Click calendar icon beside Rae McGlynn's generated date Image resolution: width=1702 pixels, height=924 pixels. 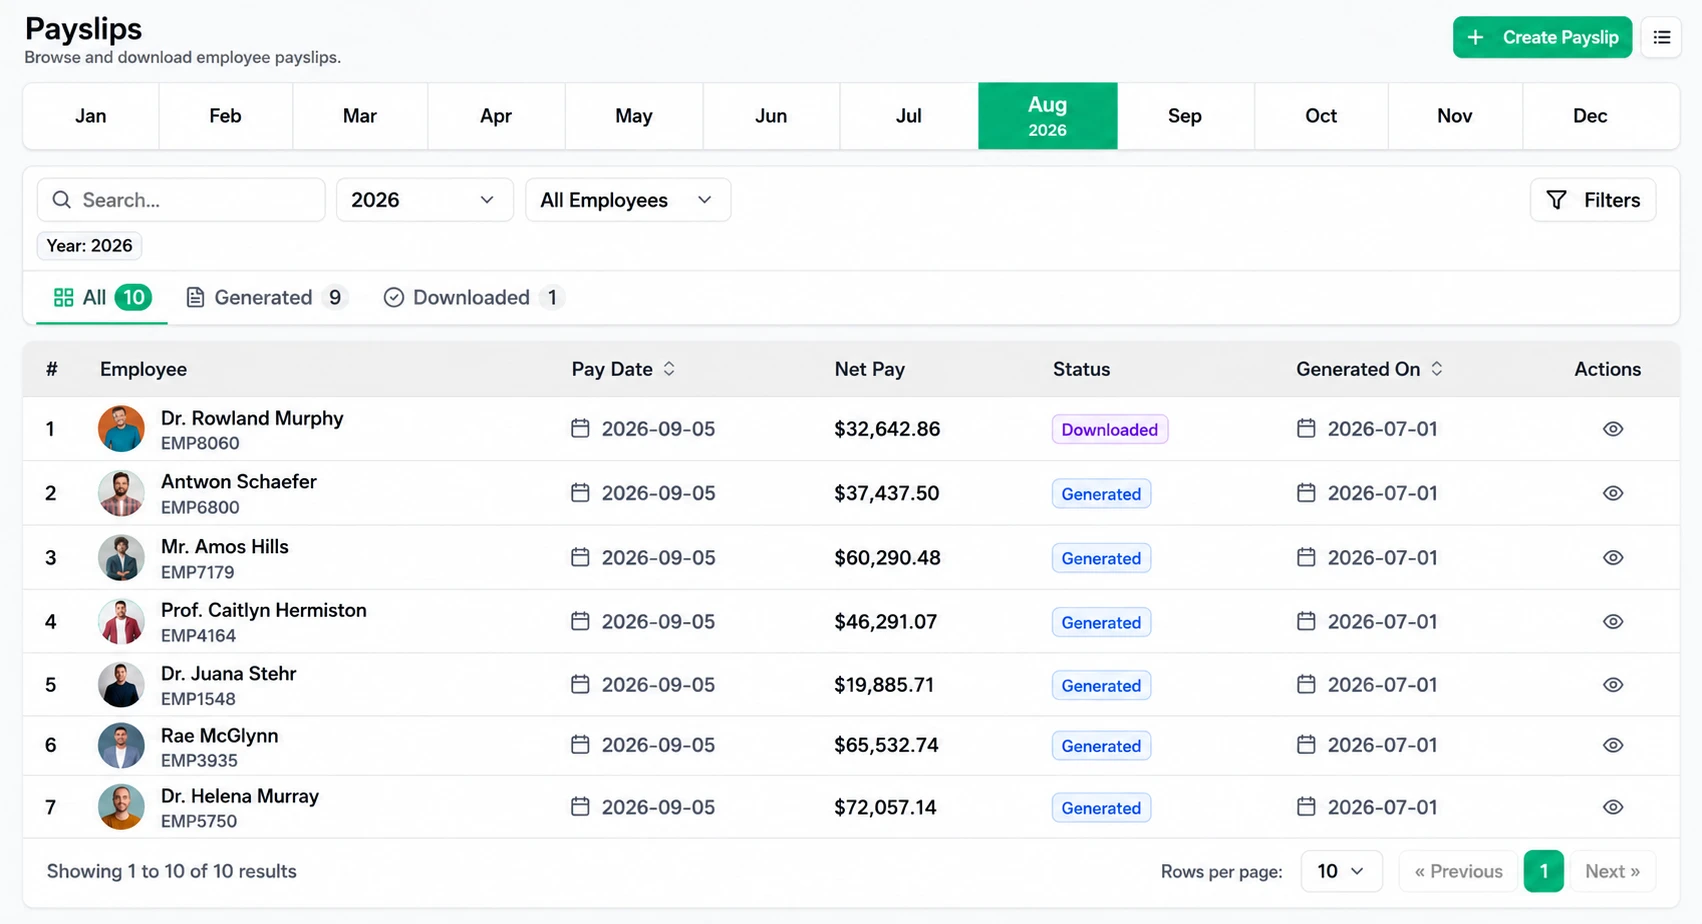point(1306,744)
